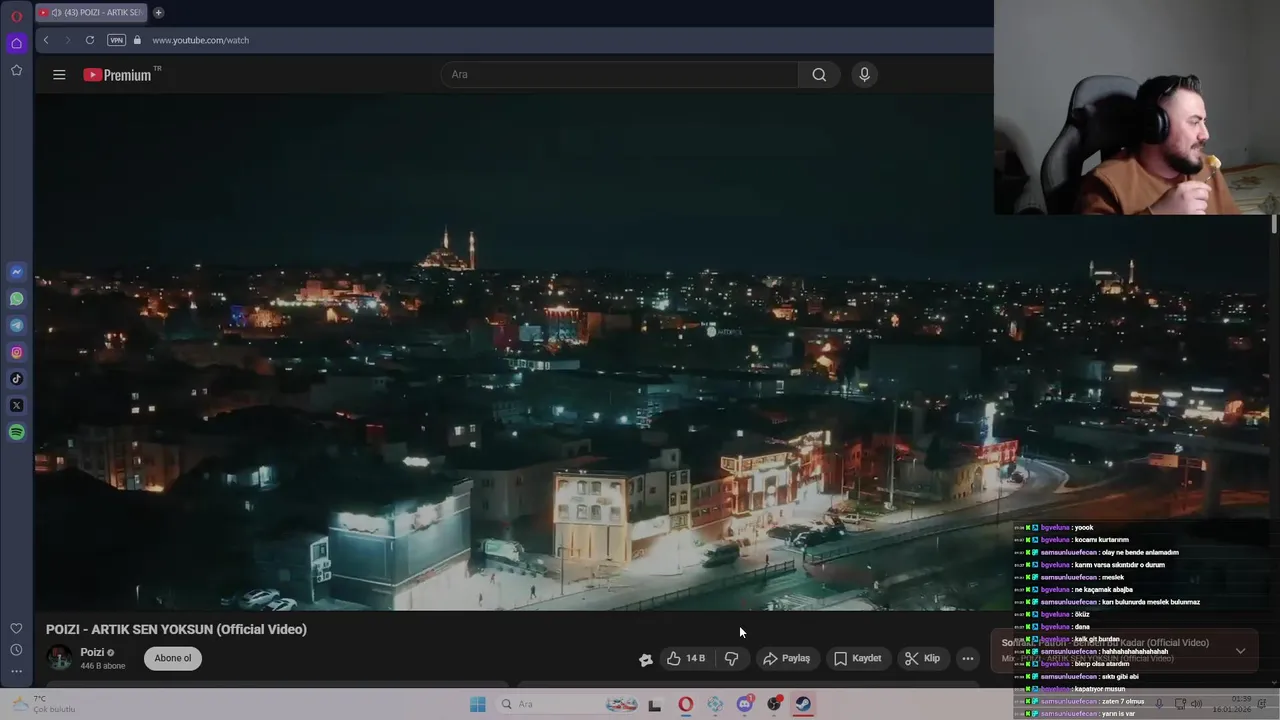1280x720 pixels.
Task: Open the Windows Start button
Action: point(478,704)
